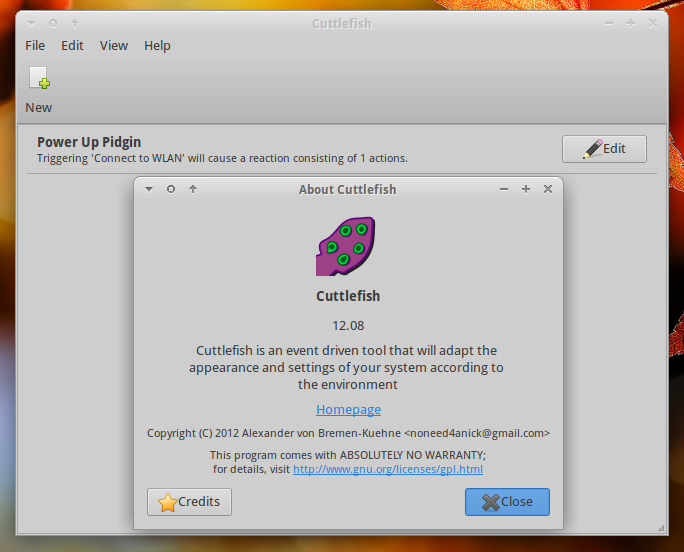The height and width of the screenshot is (552, 684).
Task: Open the View menu
Action: pyautogui.click(x=113, y=45)
